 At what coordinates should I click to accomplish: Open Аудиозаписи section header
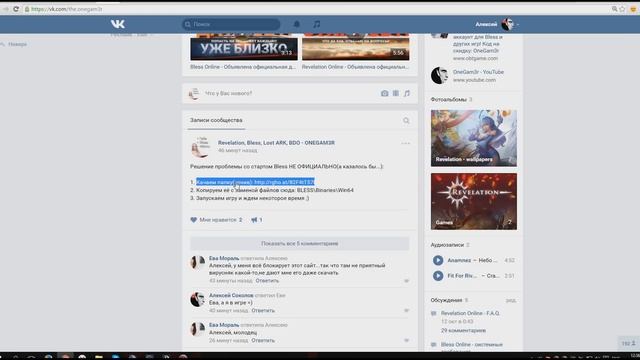coord(447,245)
